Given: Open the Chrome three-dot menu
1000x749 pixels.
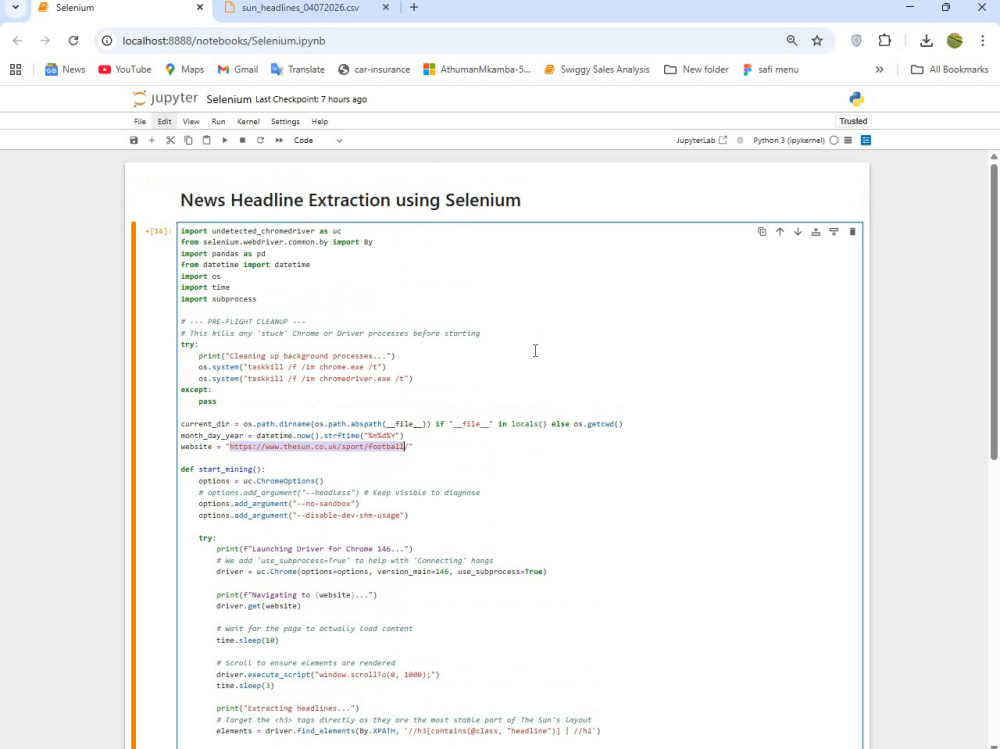Looking at the screenshot, I should tap(982, 41).
